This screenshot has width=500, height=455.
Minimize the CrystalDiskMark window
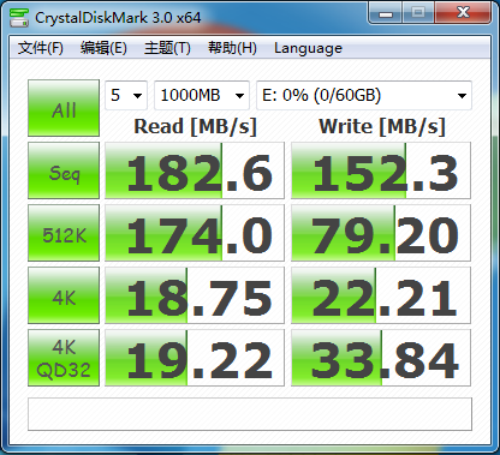coord(386,13)
